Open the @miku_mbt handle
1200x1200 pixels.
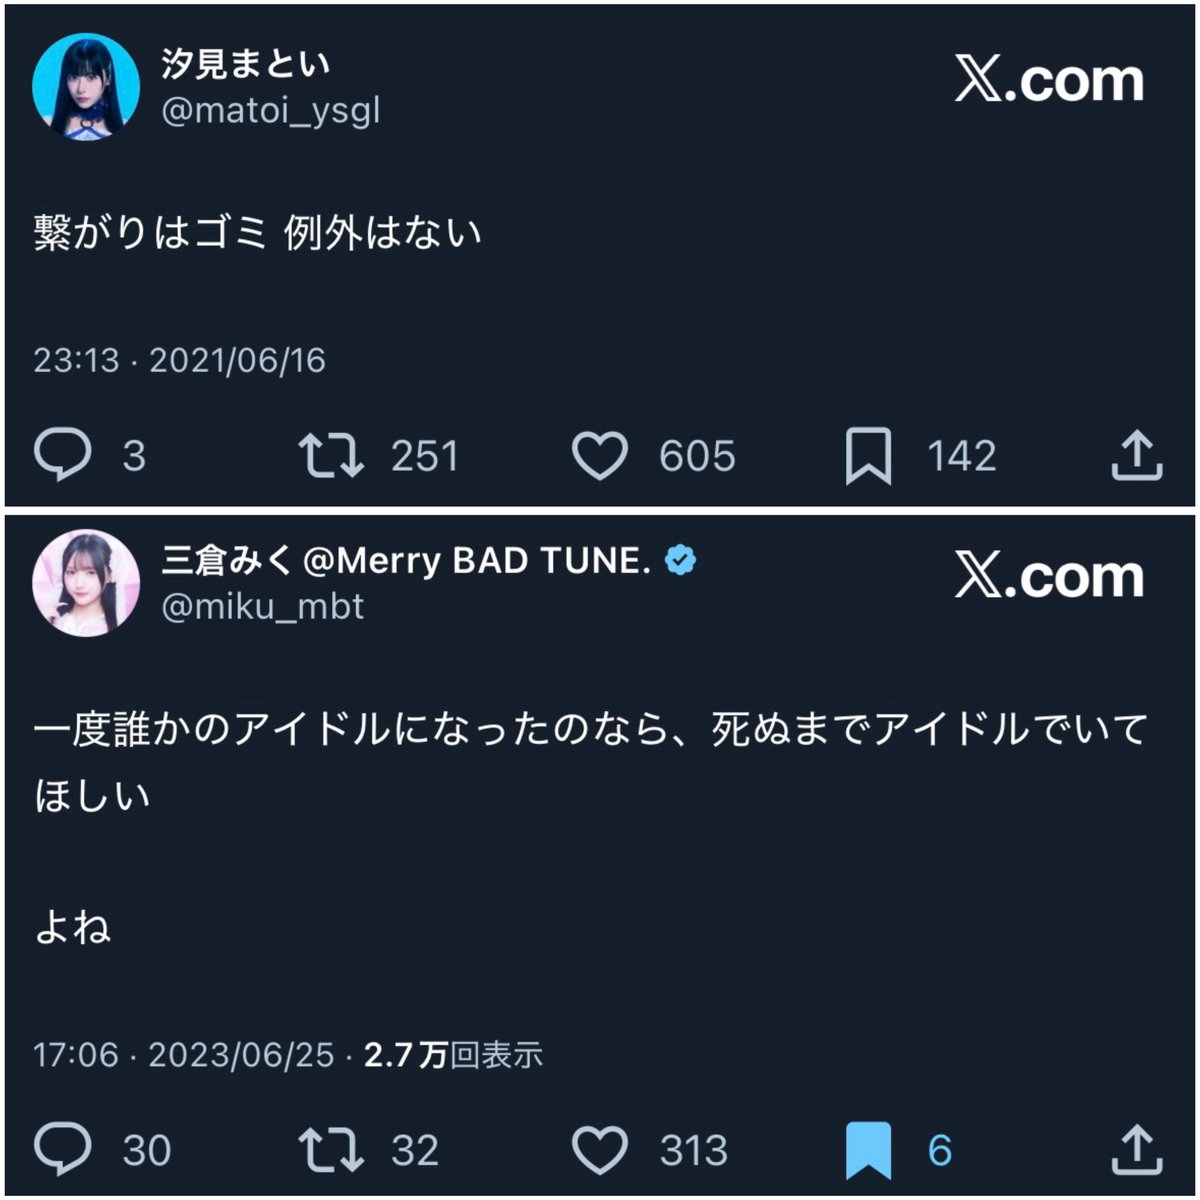pos(263,606)
